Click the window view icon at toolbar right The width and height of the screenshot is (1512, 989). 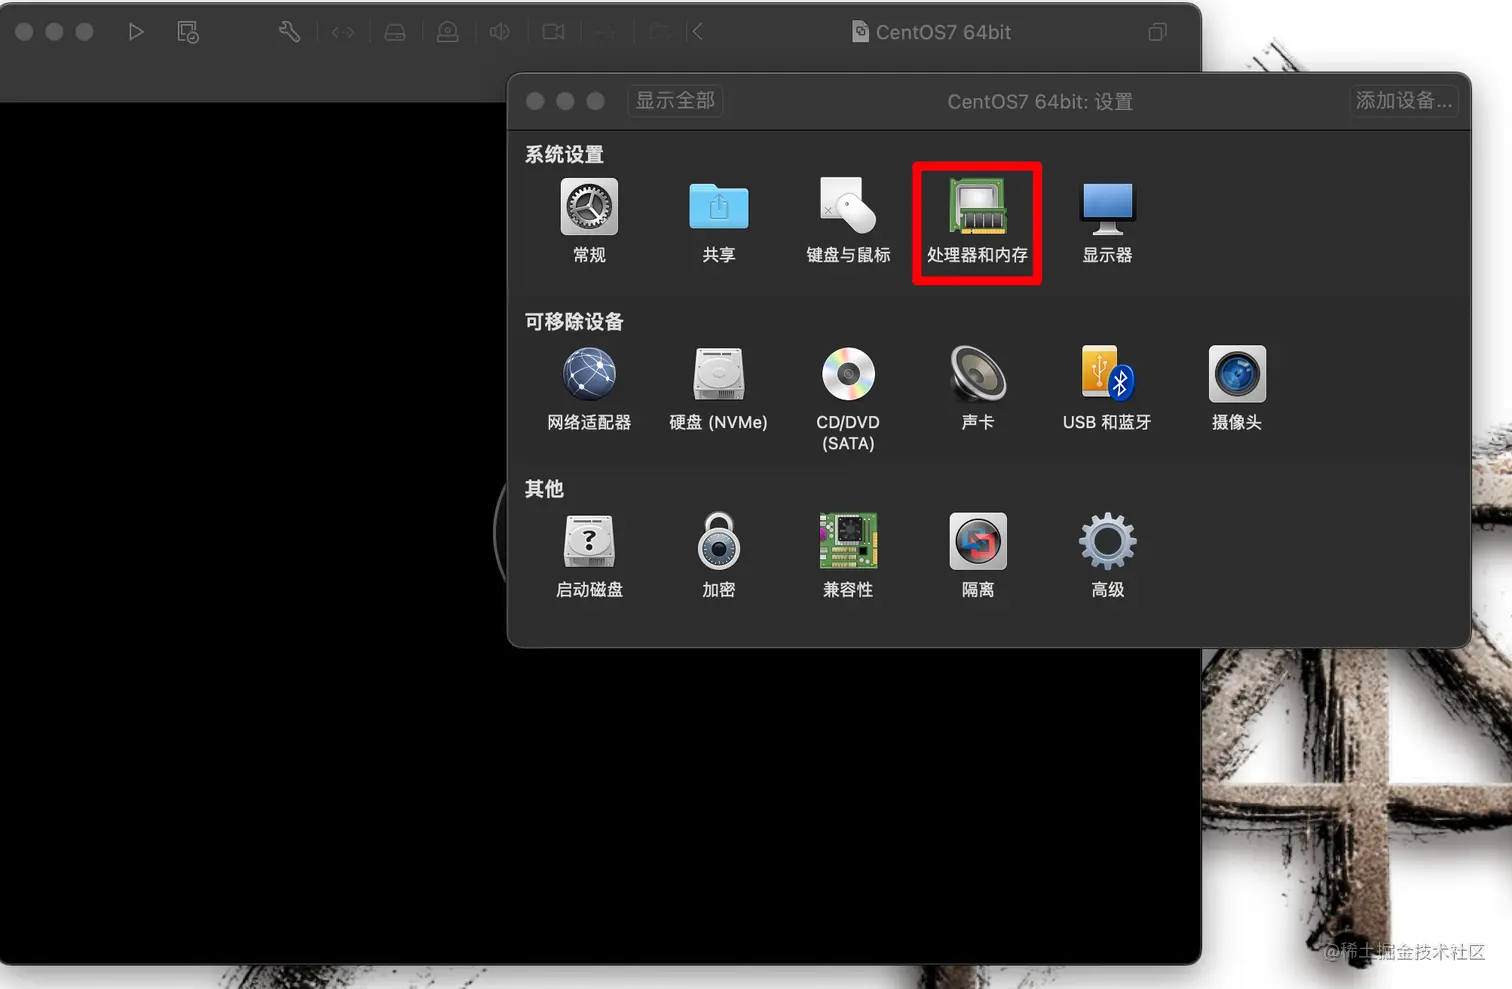pyautogui.click(x=1157, y=32)
